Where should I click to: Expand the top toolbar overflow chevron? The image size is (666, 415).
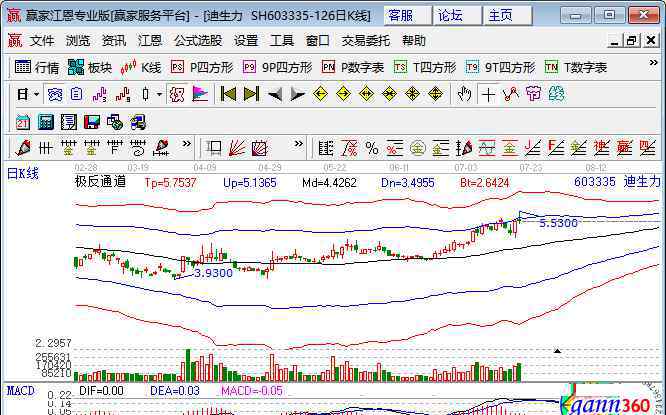pyautogui.click(x=653, y=63)
